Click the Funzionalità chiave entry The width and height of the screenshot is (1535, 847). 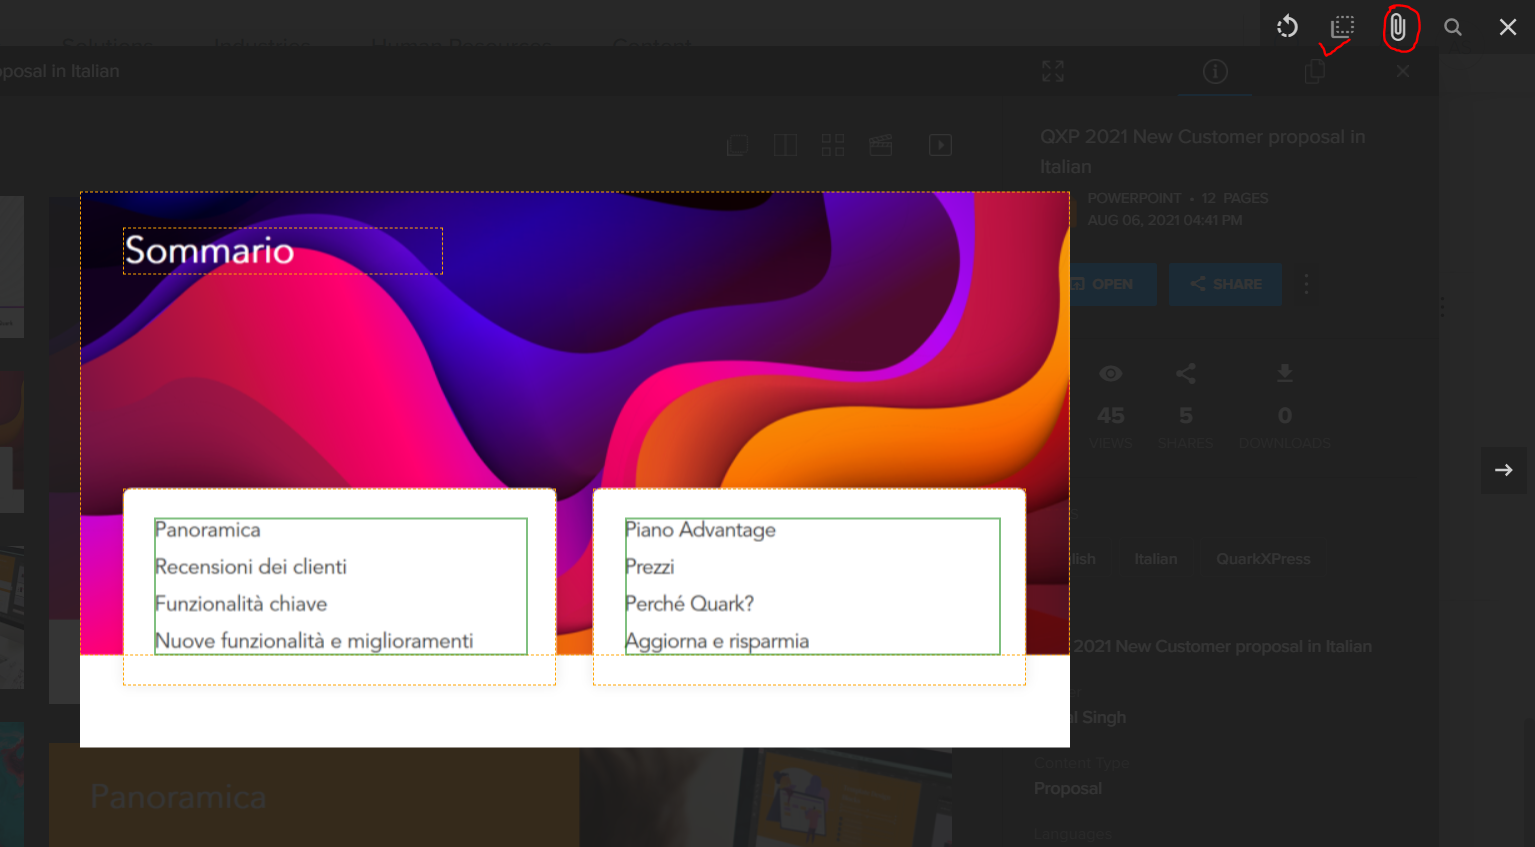241,604
